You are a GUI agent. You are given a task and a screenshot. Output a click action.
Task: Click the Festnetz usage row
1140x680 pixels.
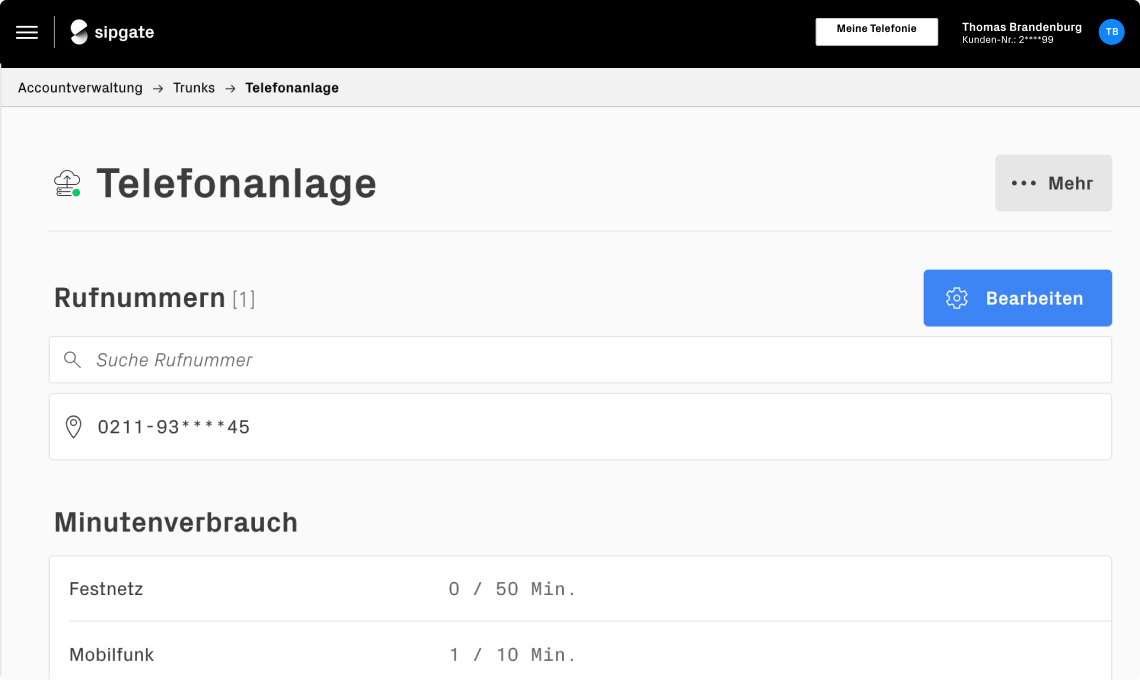tap(580, 589)
